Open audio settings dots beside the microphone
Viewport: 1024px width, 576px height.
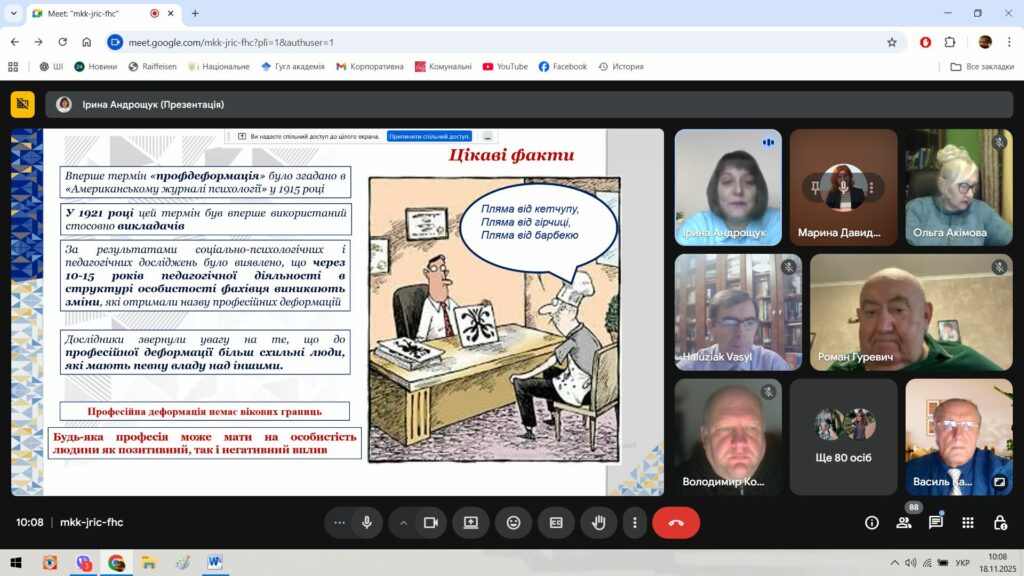click(x=340, y=522)
